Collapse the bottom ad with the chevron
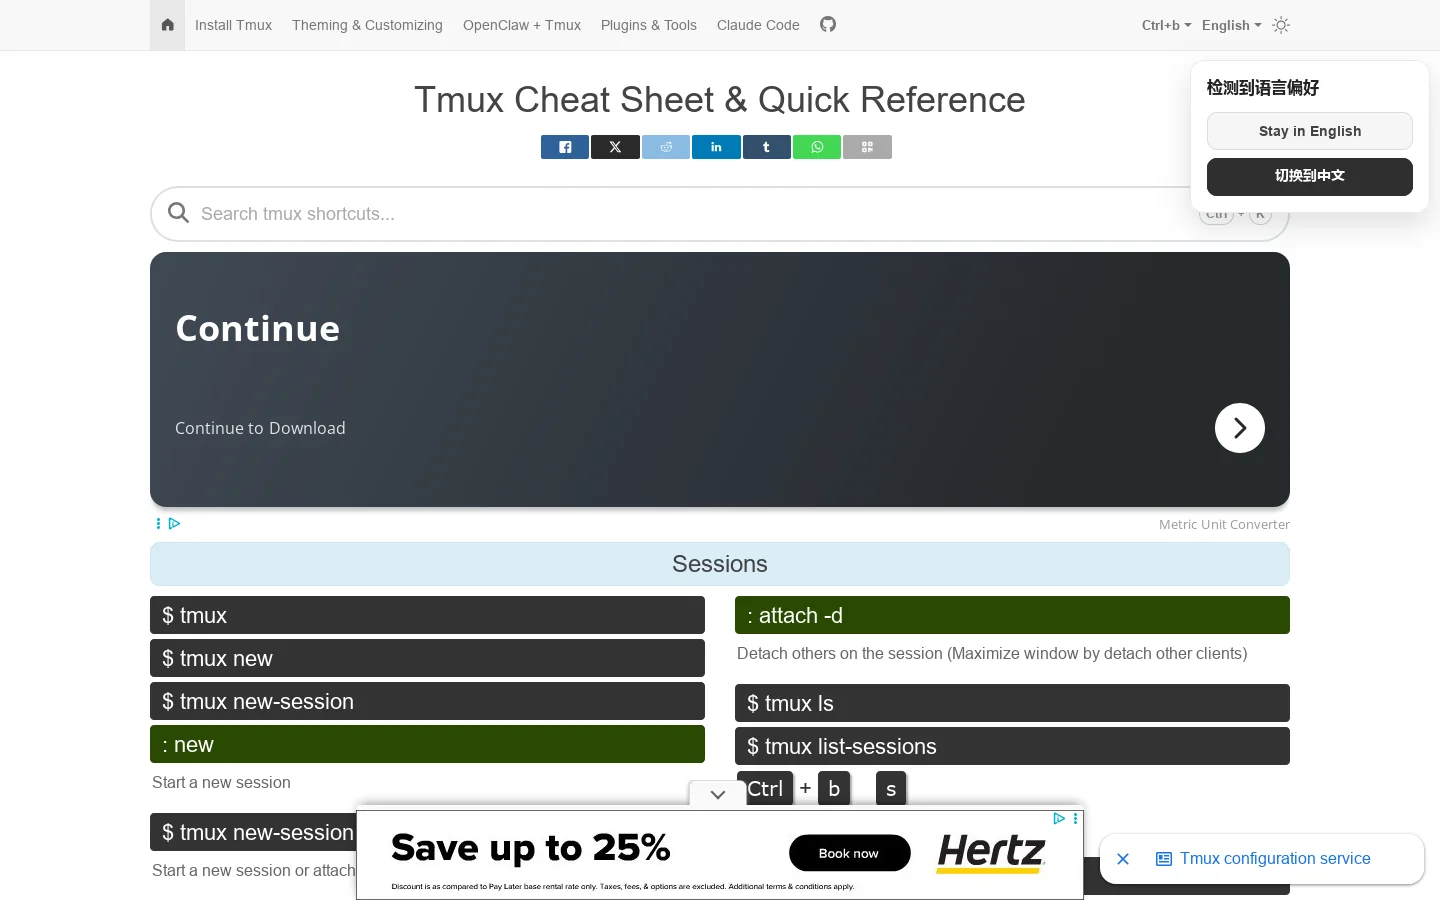This screenshot has height=900, width=1440. [717, 795]
